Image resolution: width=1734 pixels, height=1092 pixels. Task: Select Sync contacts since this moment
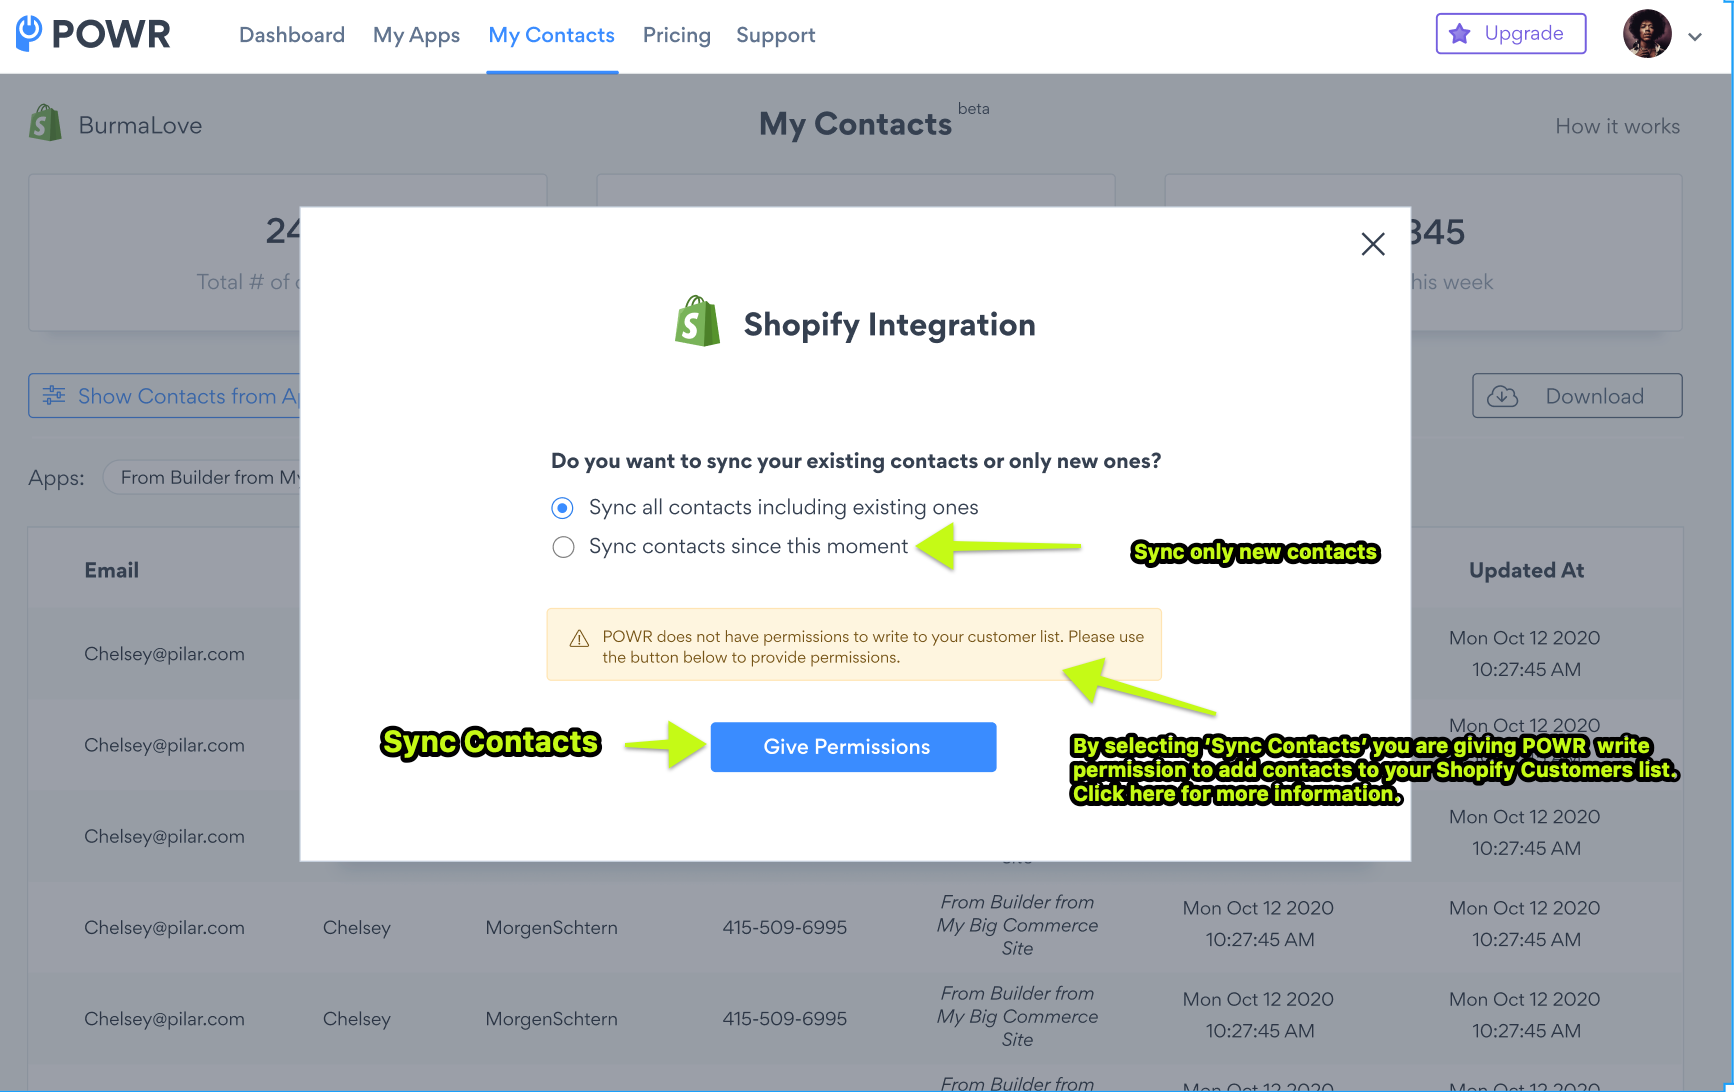pyautogui.click(x=563, y=547)
